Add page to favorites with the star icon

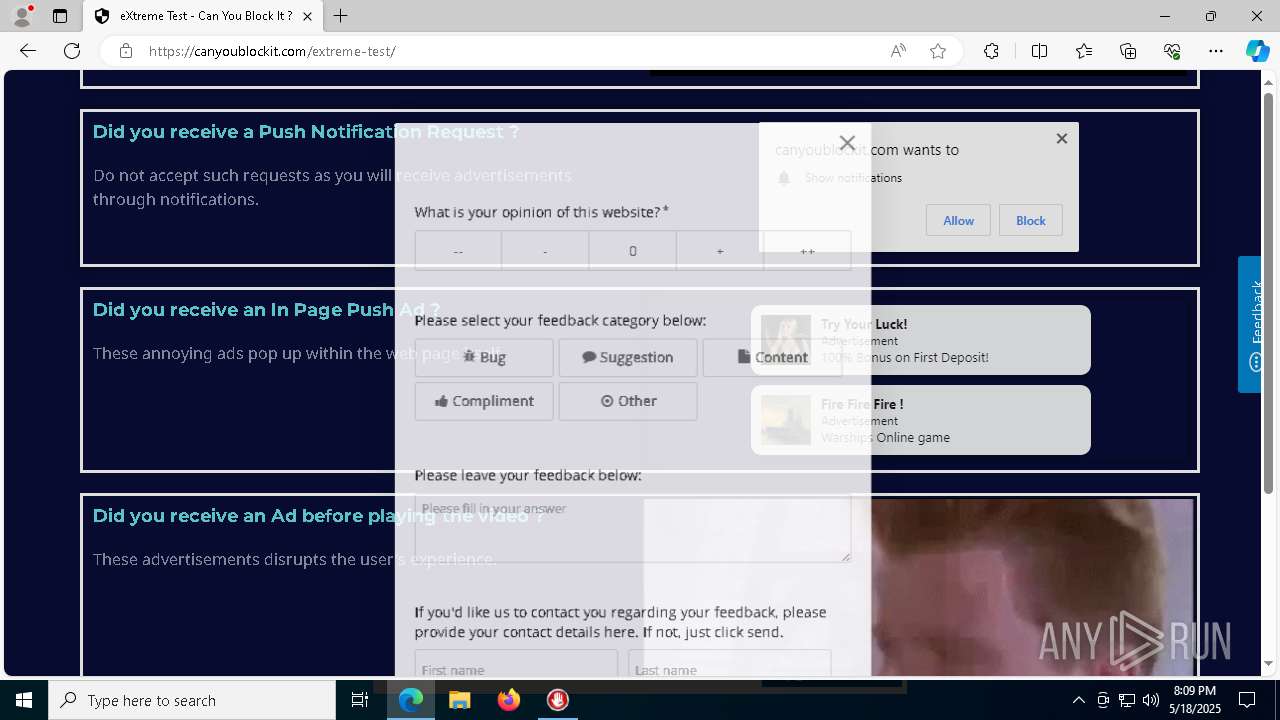pyautogui.click(x=938, y=51)
